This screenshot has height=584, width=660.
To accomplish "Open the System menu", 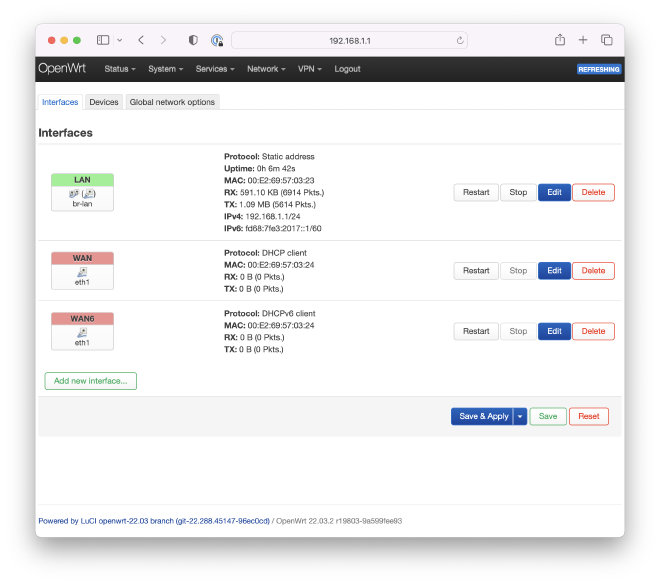I will (x=165, y=69).
